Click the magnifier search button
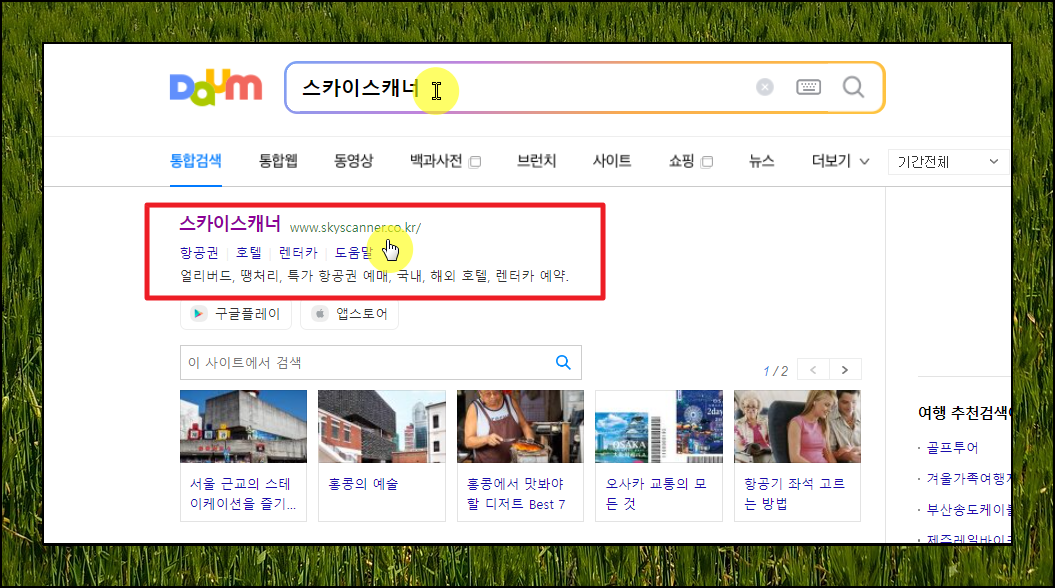The image size is (1055, 588). 853,87
